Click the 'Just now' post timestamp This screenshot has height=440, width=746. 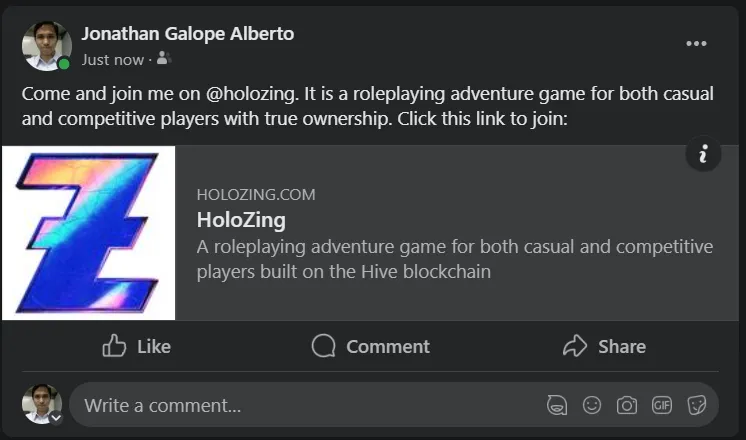coord(112,60)
